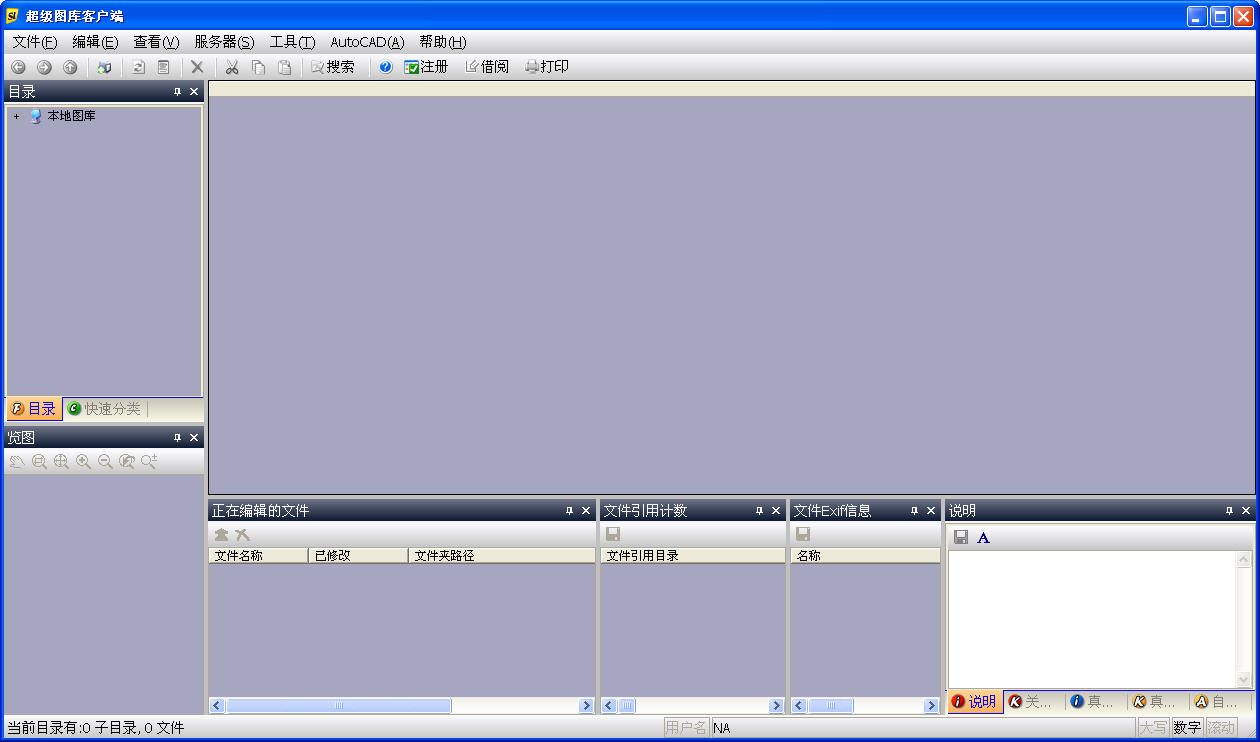Click save icon in 文件引用计数 panel

point(613,535)
